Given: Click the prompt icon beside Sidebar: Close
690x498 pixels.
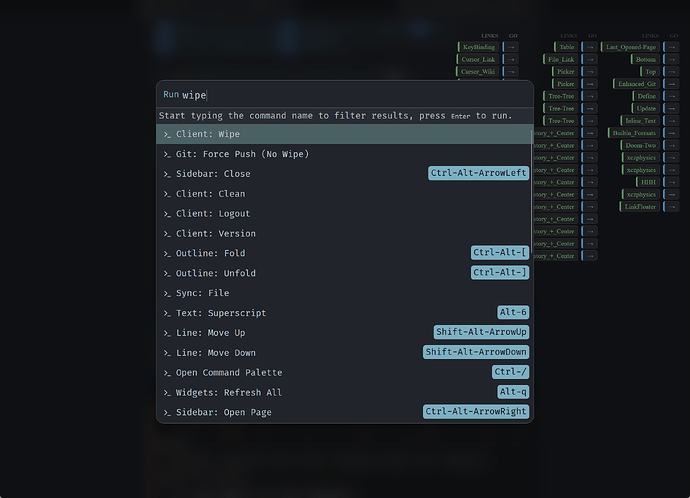Looking at the screenshot, I should pos(167,174).
